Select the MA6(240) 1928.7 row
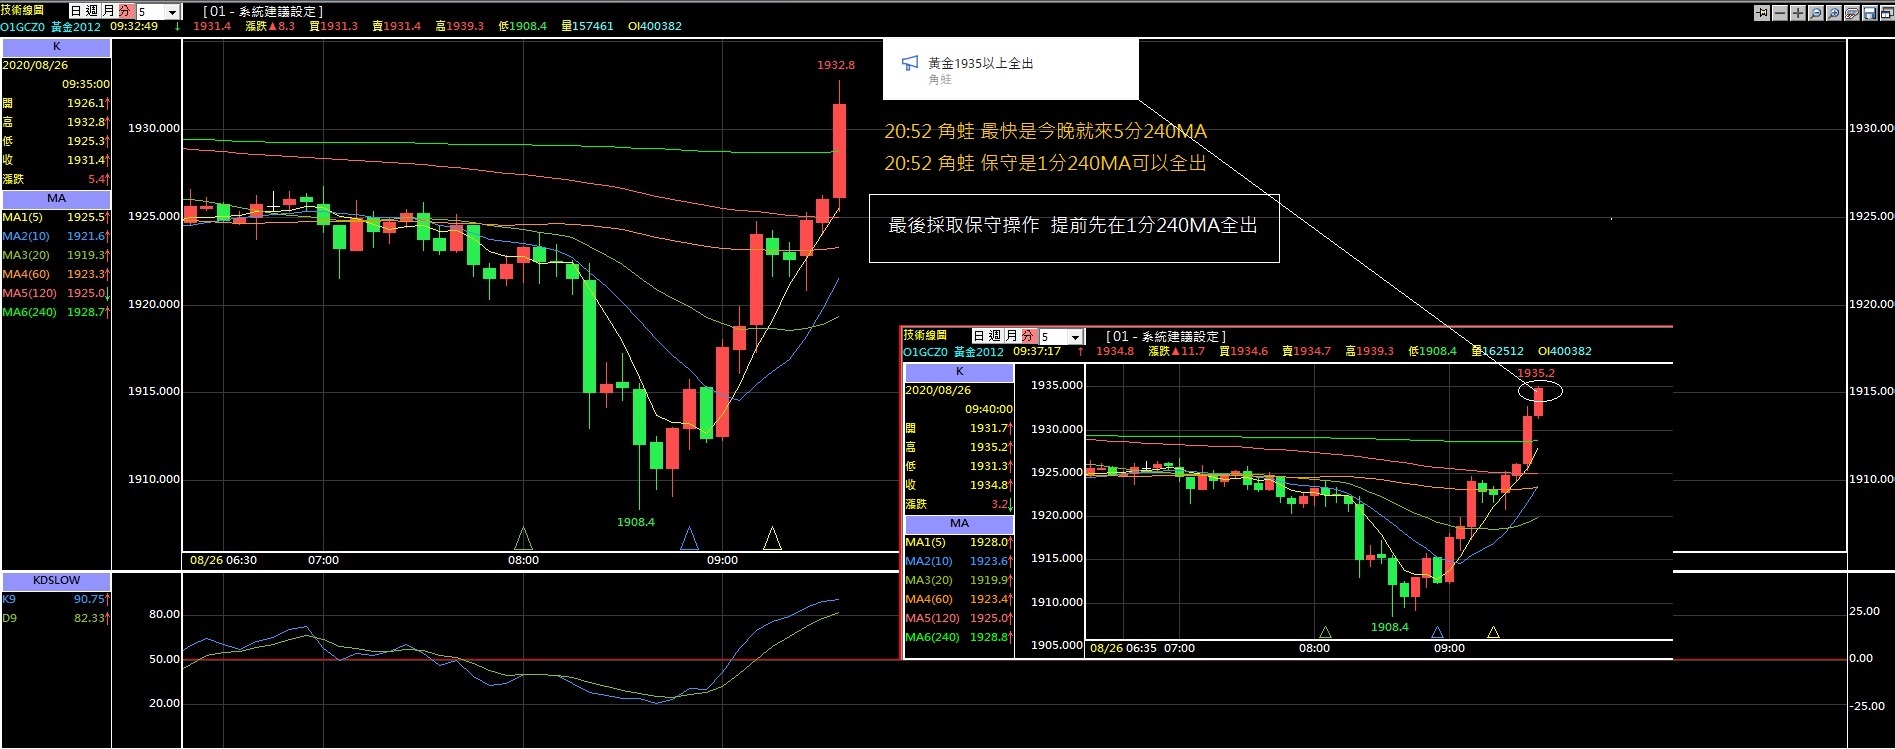The image size is (1895, 749). tap(56, 312)
